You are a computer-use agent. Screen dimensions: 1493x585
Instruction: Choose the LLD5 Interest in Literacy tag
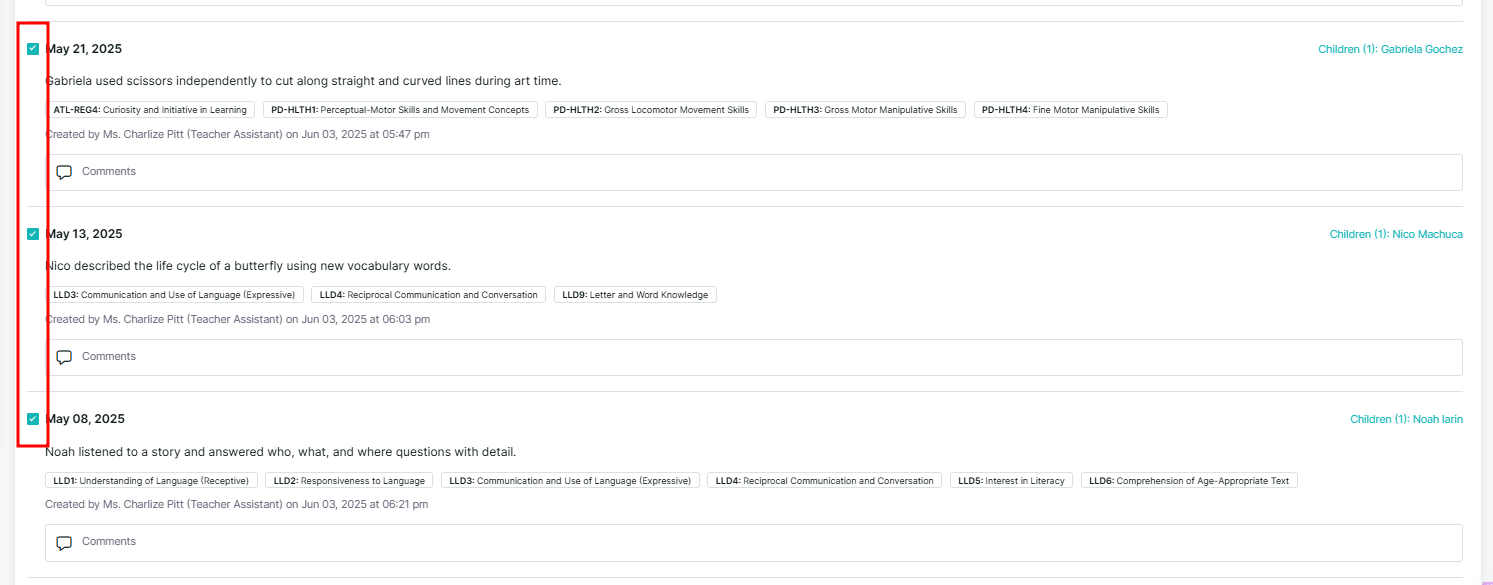pos(1011,481)
